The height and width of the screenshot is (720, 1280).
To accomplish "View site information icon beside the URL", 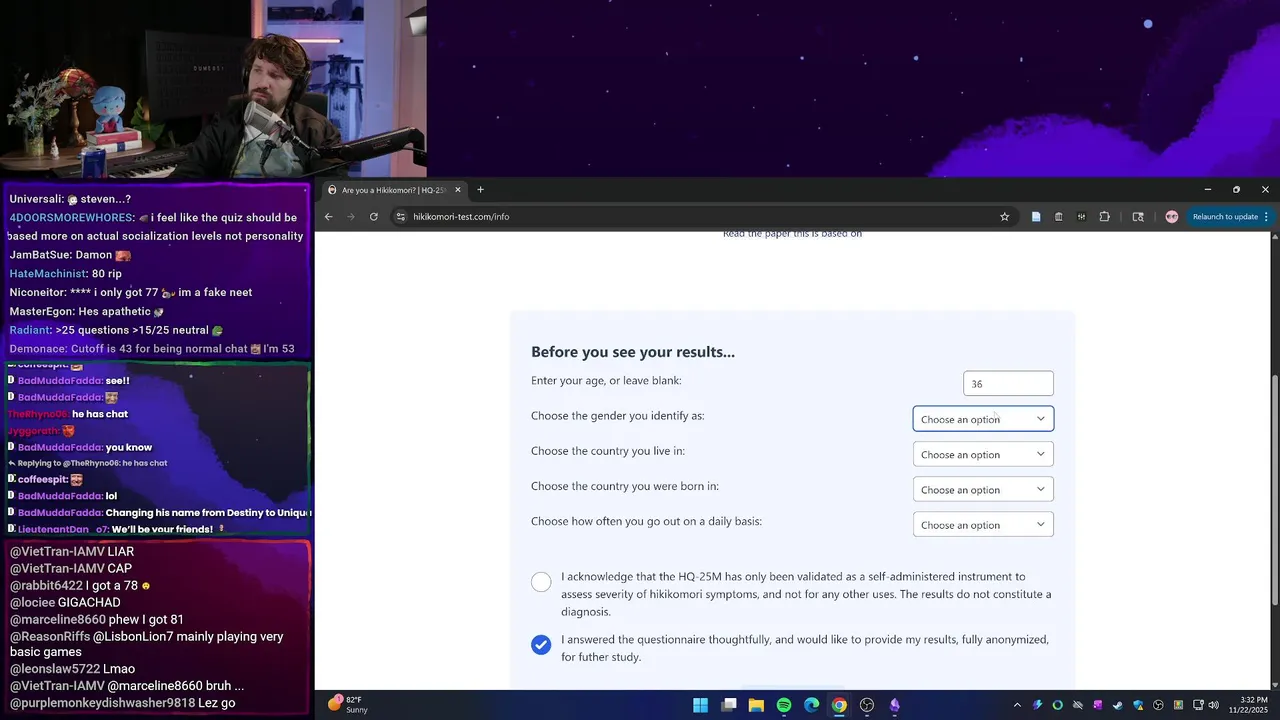I will [x=400, y=217].
